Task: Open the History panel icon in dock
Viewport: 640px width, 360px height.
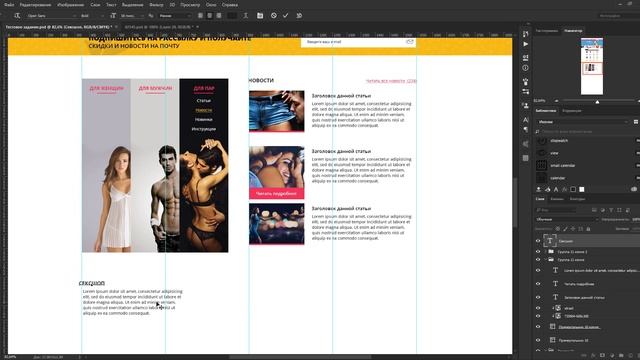Action: click(x=525, y=33)
